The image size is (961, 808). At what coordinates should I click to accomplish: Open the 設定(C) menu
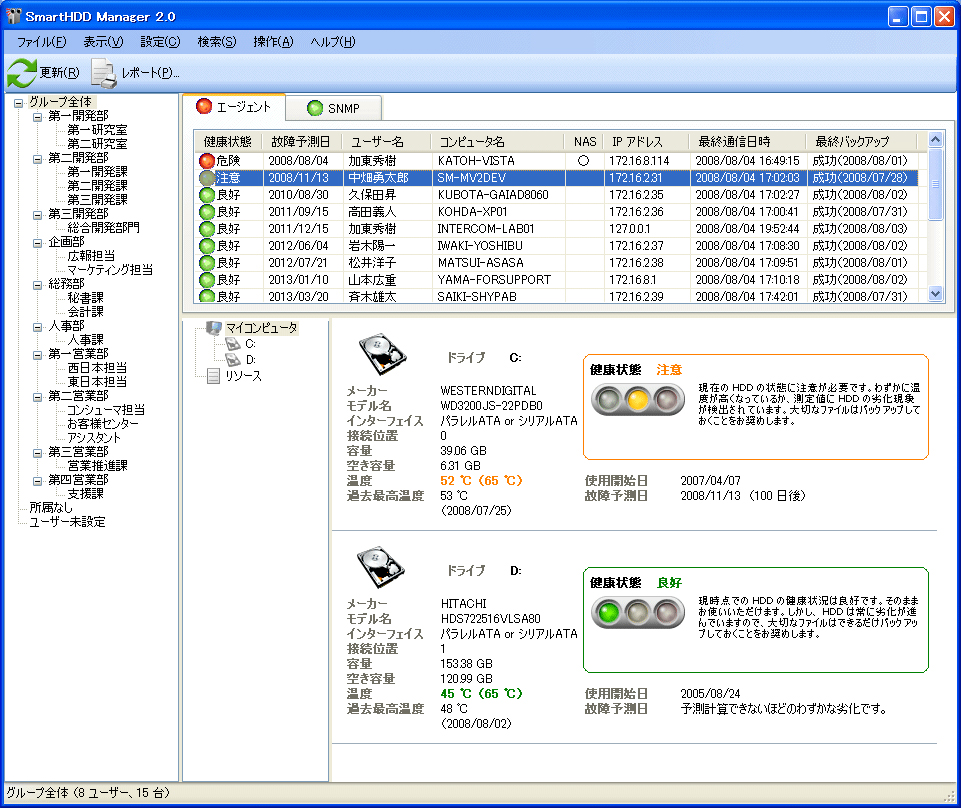[x=160, y=42]
